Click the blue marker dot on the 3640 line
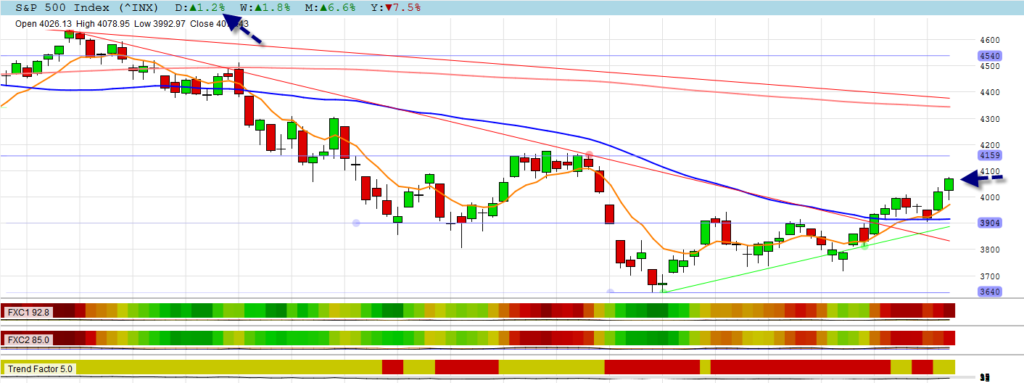The width and height of the screenshot is (1024, 383). point(610,292)
